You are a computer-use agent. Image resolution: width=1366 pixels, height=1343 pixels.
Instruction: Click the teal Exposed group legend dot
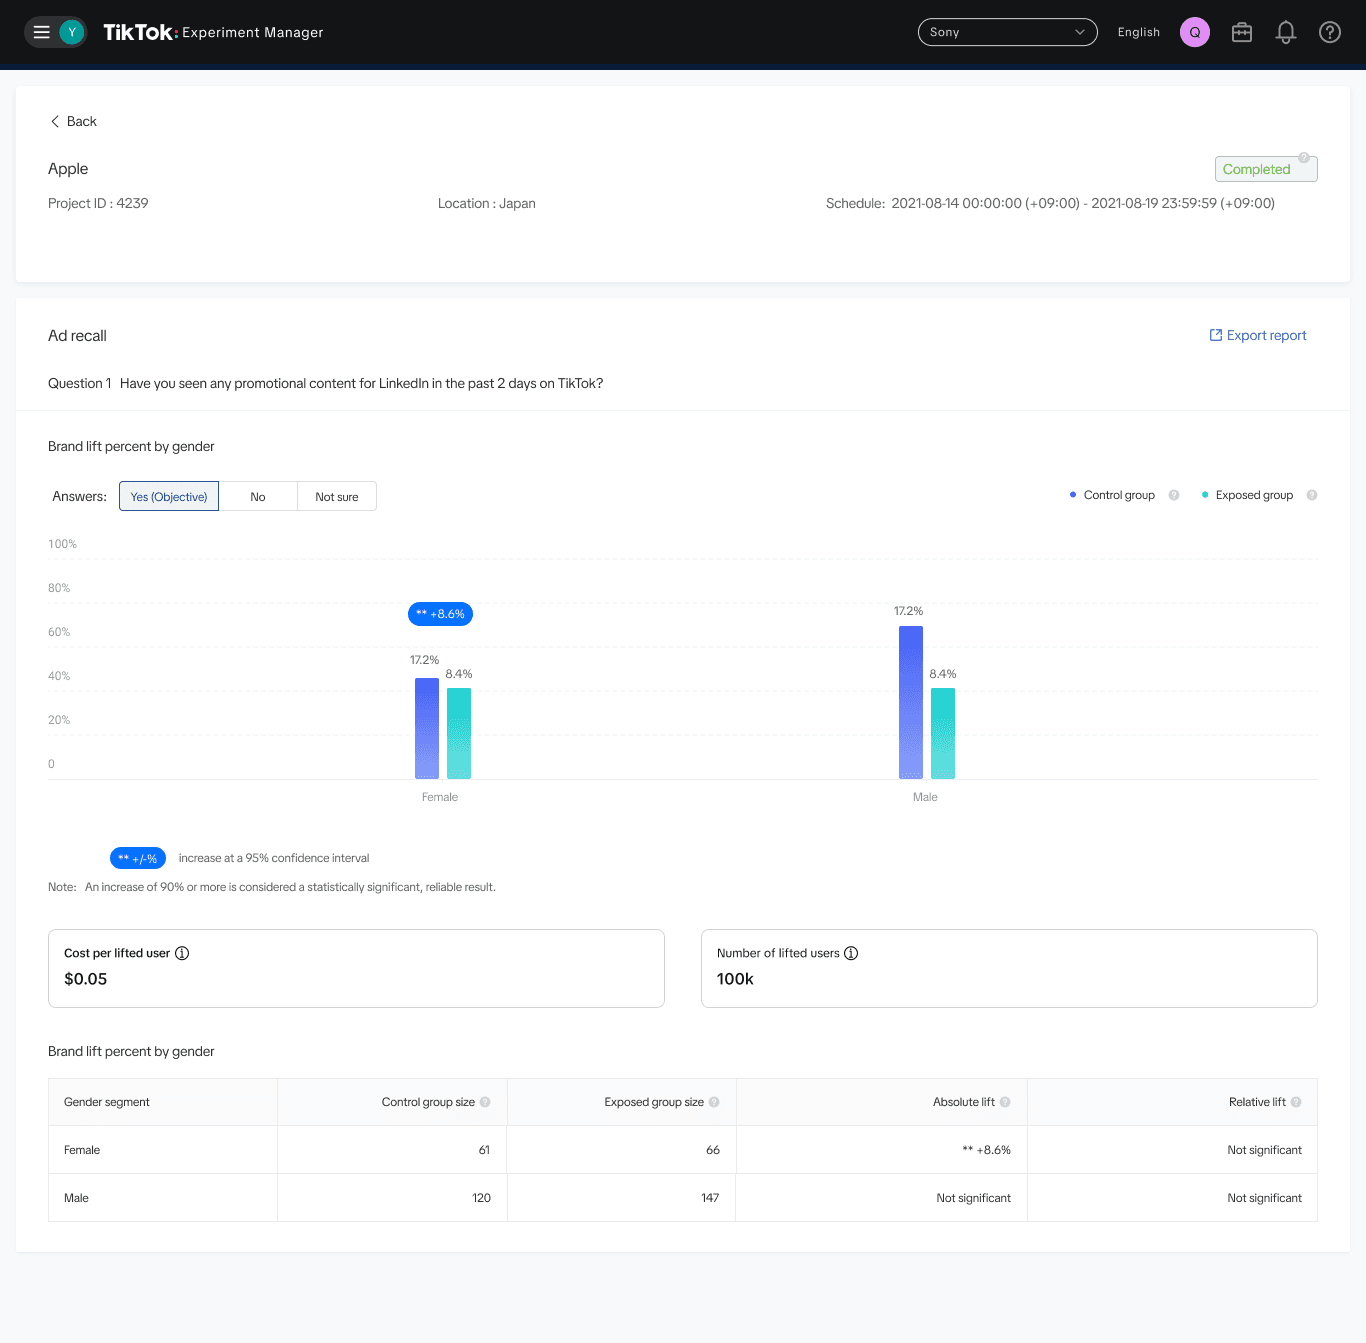point(1205,495)
